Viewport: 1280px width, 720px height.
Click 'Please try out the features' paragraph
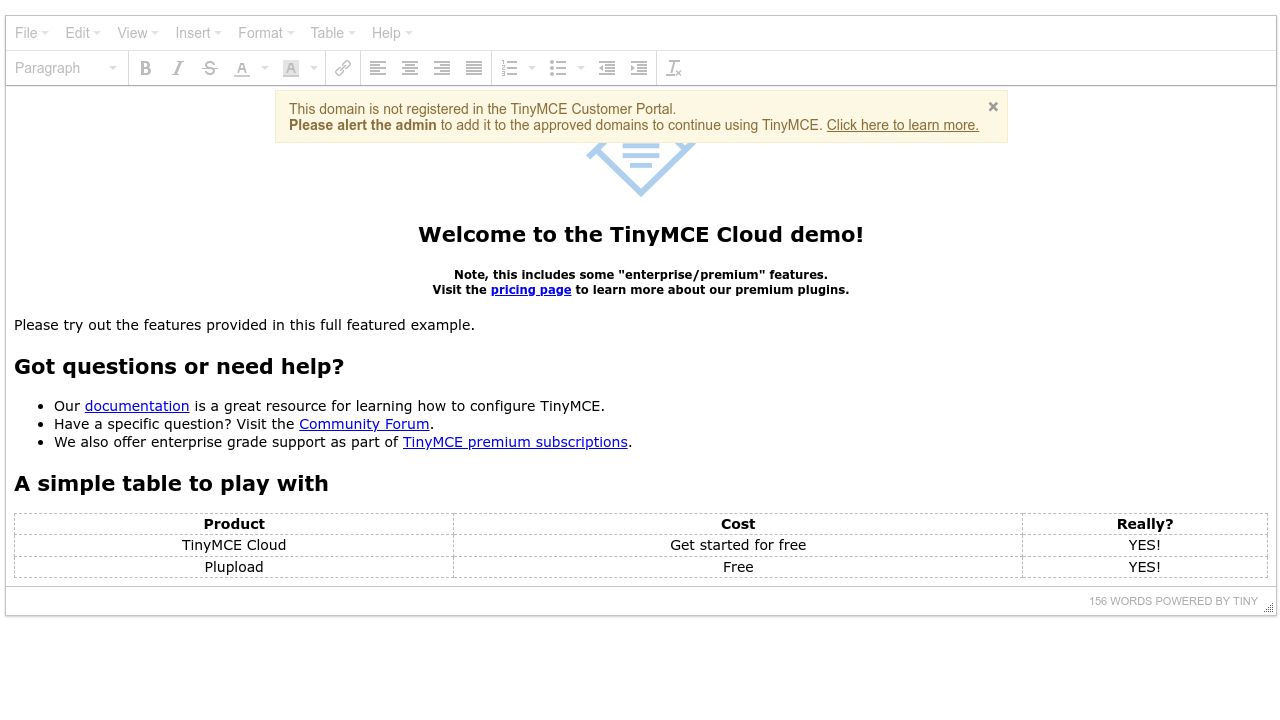pyautogui.click(x=244, y=325)
